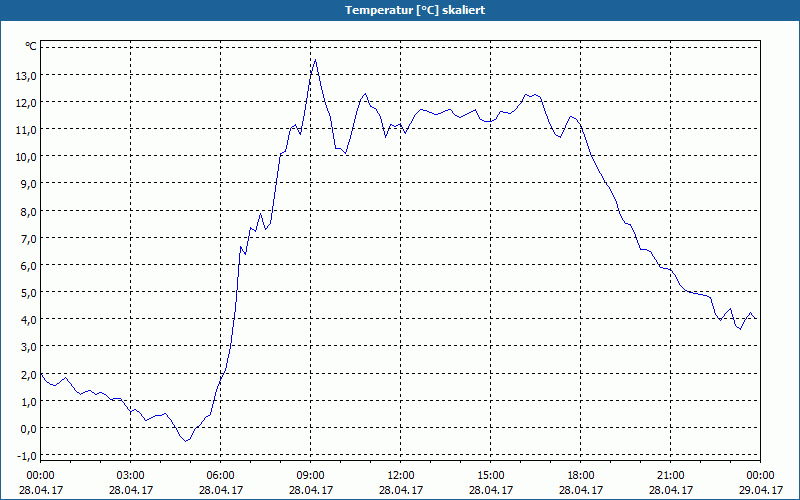Click the 'Temperatur [°C] skaliert' title bar

[x=400, y=9]
